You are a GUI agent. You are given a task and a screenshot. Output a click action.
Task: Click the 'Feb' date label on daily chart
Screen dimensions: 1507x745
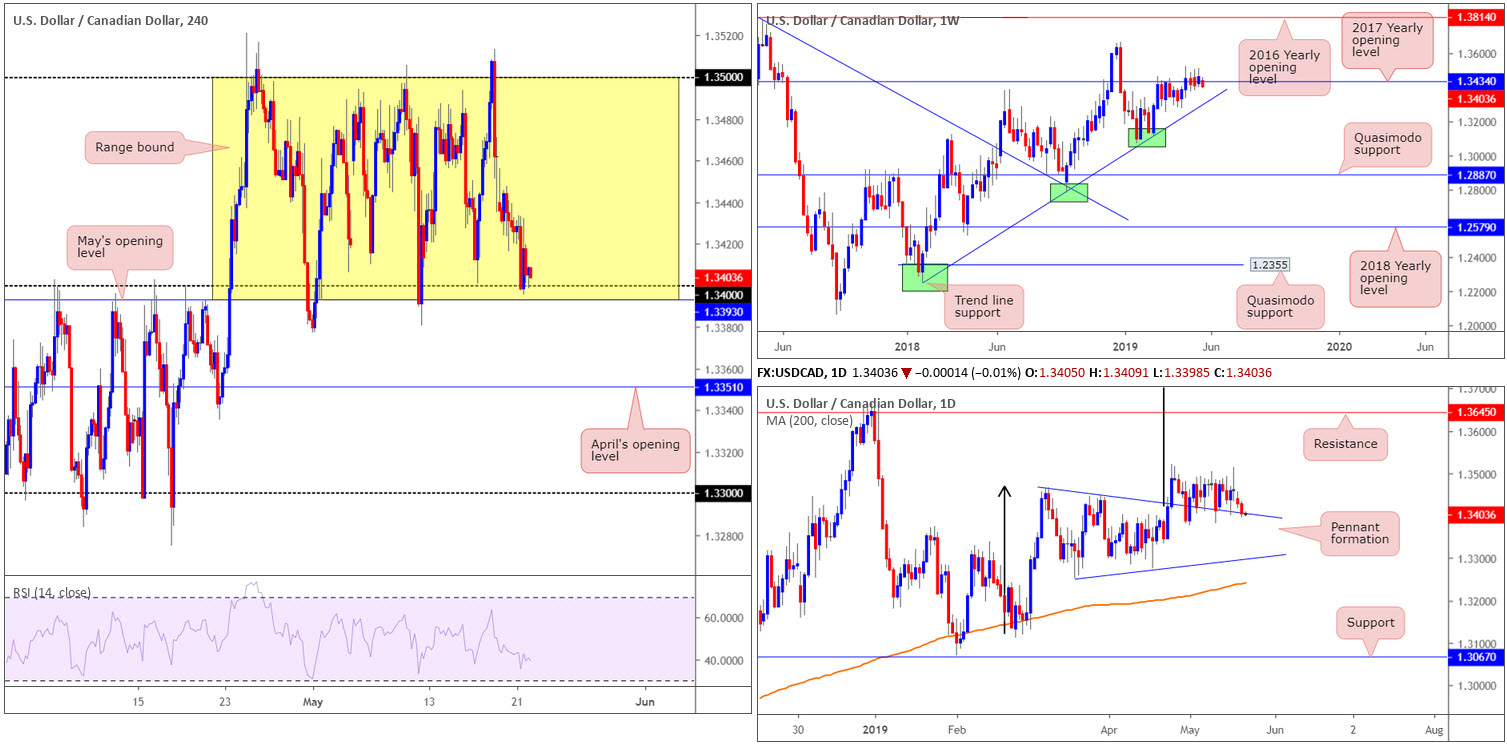click(x=958, y=731)
